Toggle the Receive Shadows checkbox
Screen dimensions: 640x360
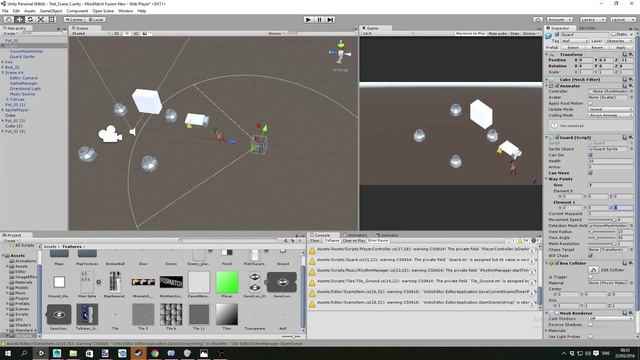590,324
